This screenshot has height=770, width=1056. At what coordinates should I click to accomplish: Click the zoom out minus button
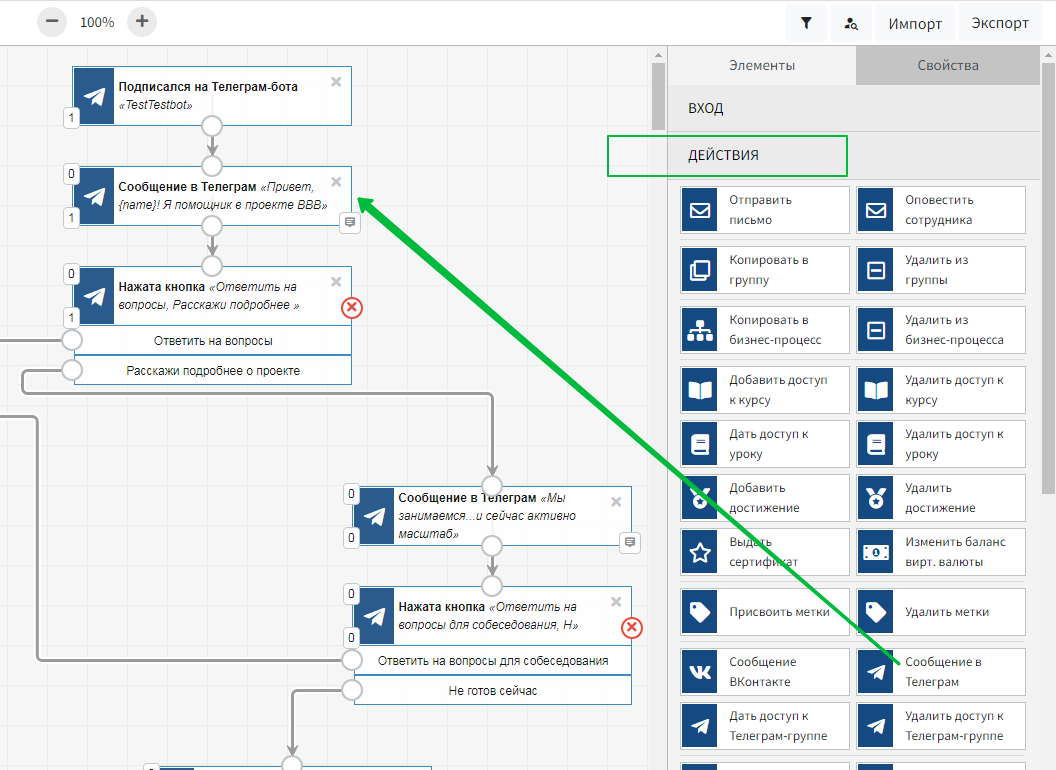tap(53, 21)
